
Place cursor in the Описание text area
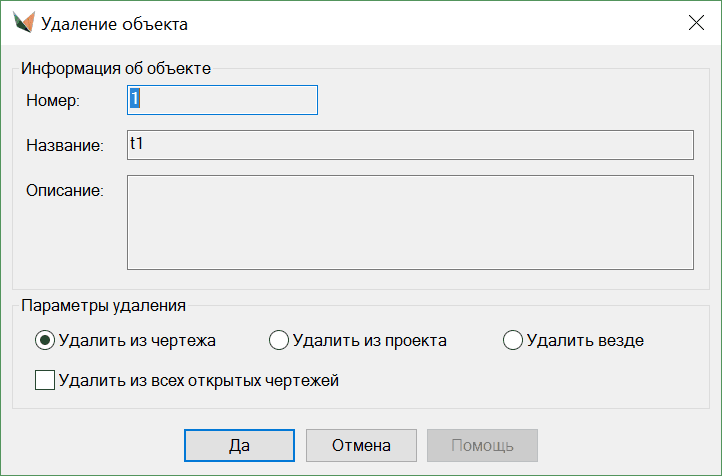tap(410, 222)
